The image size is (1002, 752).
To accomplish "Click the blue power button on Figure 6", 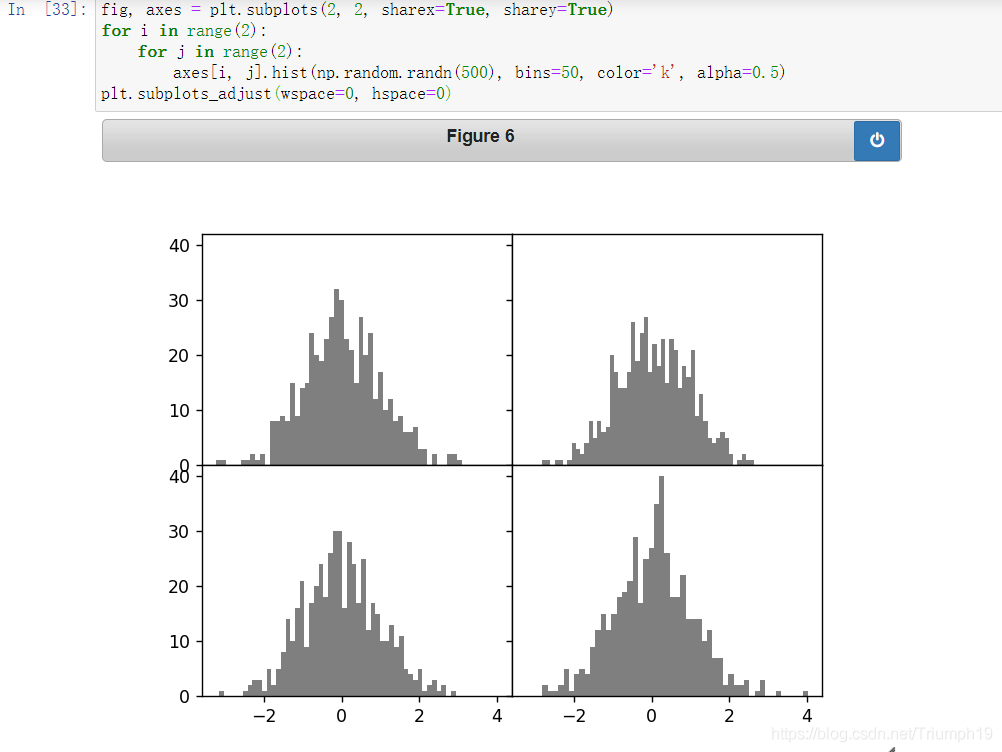I will click(x=877, y=141).
